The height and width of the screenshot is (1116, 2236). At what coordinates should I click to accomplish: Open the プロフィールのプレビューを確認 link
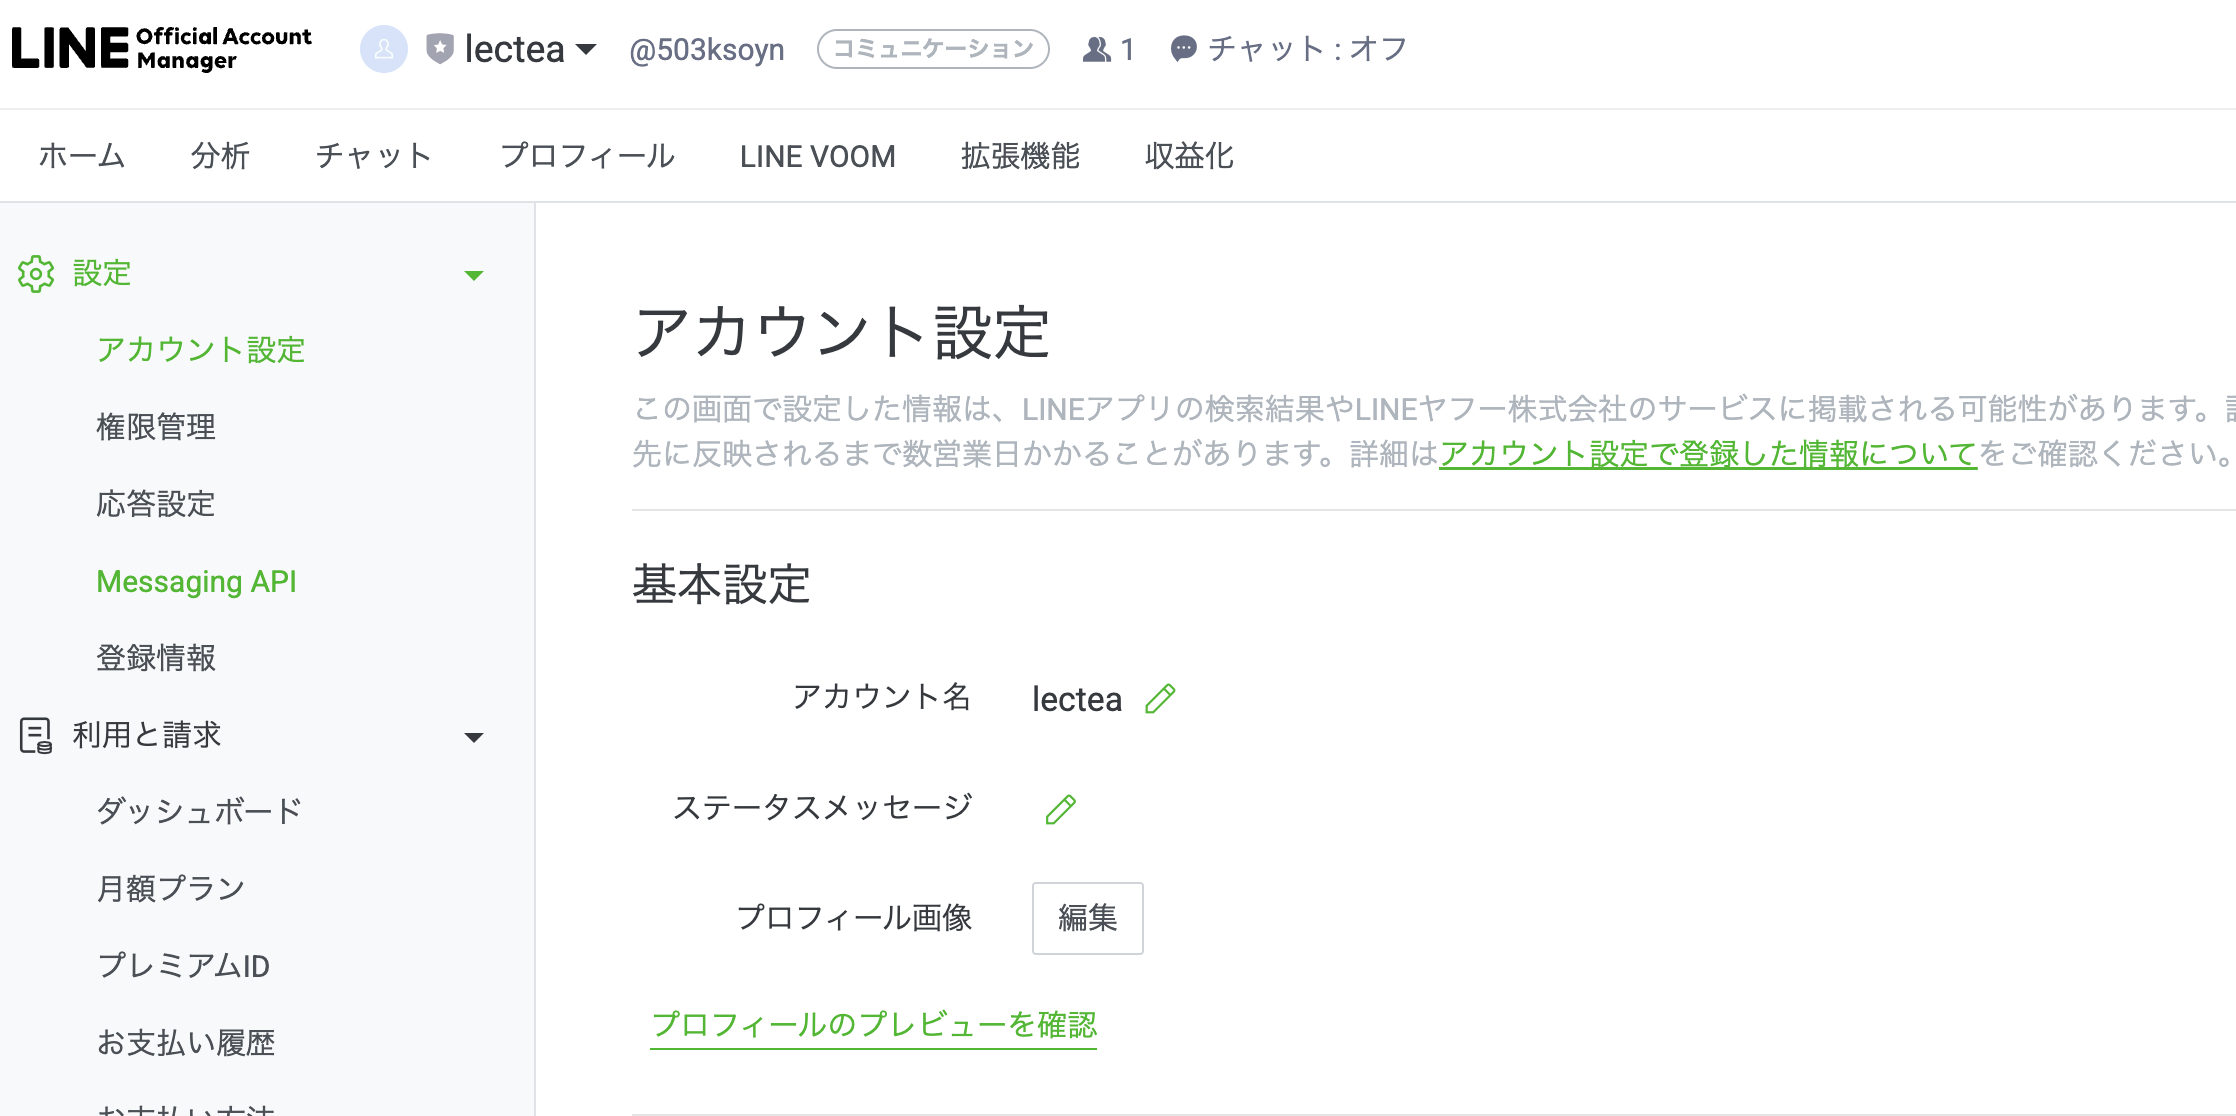point(875,1024)
